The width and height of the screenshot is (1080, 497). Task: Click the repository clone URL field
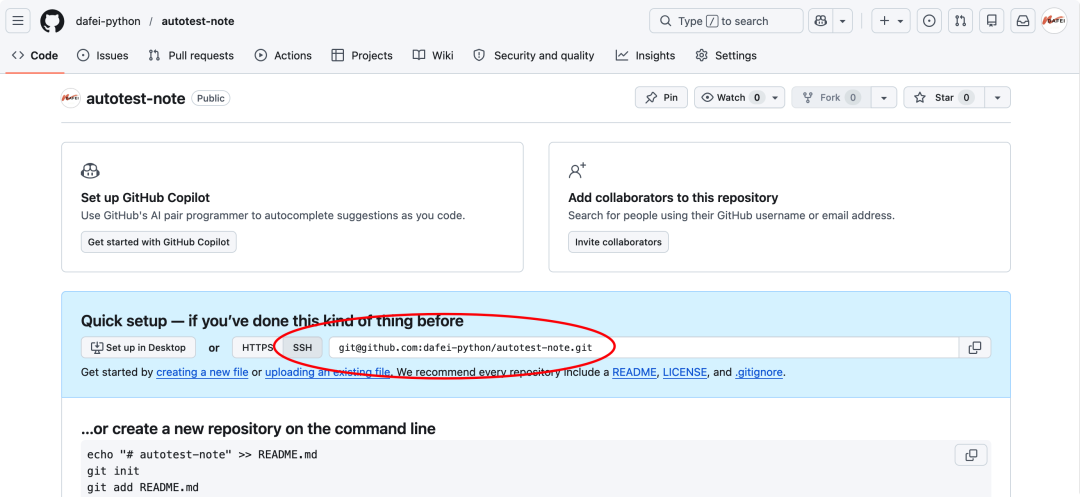click(644, 348)
